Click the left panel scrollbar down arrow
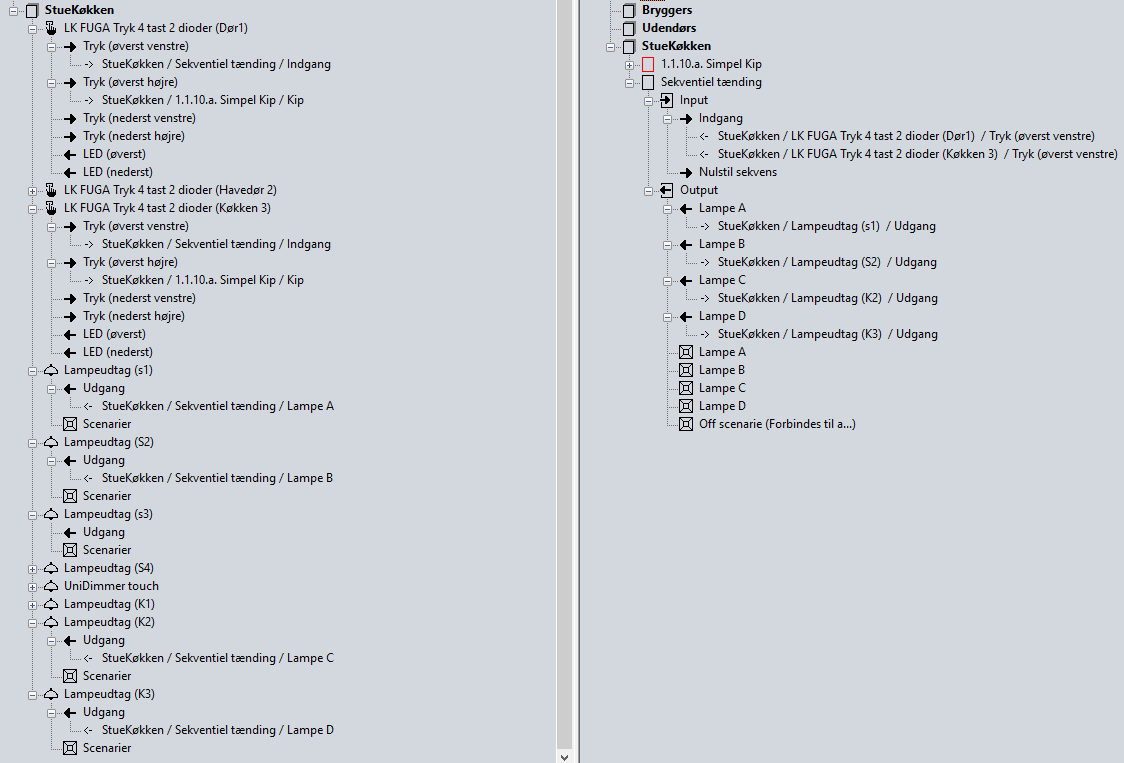The width and height of the screenshot is (1124, 763). pos(564,756)
